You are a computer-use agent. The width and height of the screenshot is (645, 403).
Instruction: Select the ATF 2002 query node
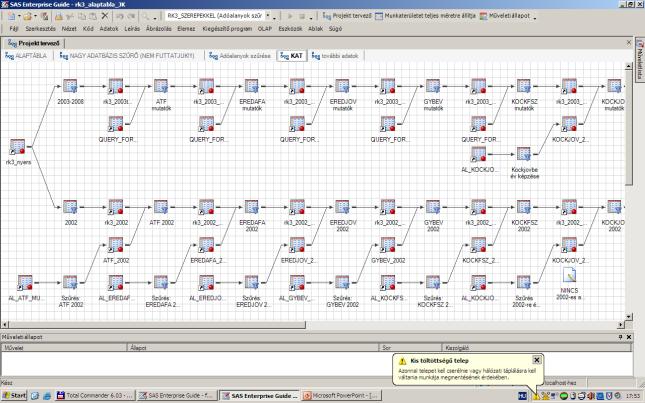point(161,207)
